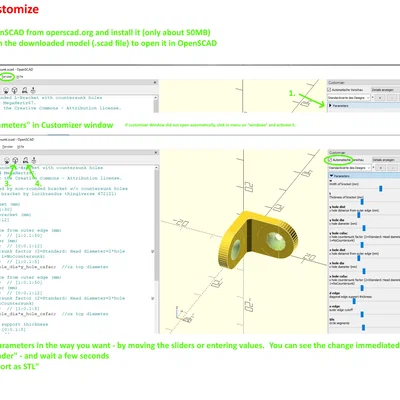This screenshot has width=400, height=400.
Task: Click the diagonal edge support thickness slider handle
Action: tap(354, 301)
